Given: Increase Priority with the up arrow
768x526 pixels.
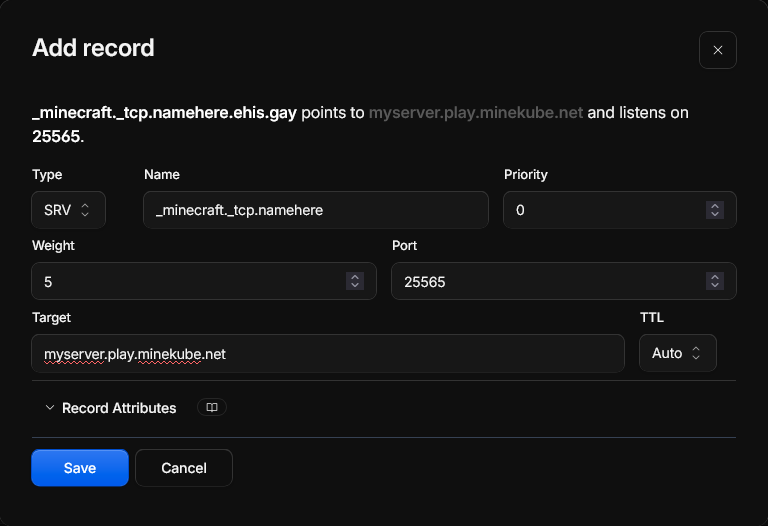Looking at the screenshot, I should (x=715, y=206).
